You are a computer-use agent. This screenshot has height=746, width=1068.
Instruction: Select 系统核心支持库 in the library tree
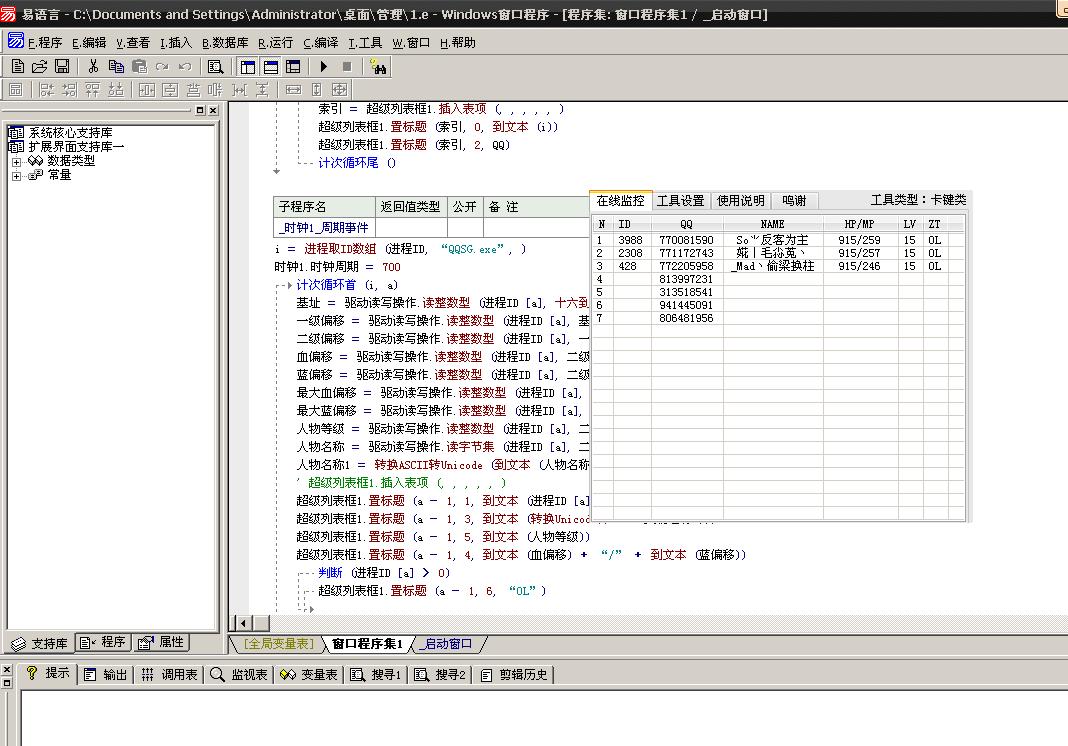[70, 133]
